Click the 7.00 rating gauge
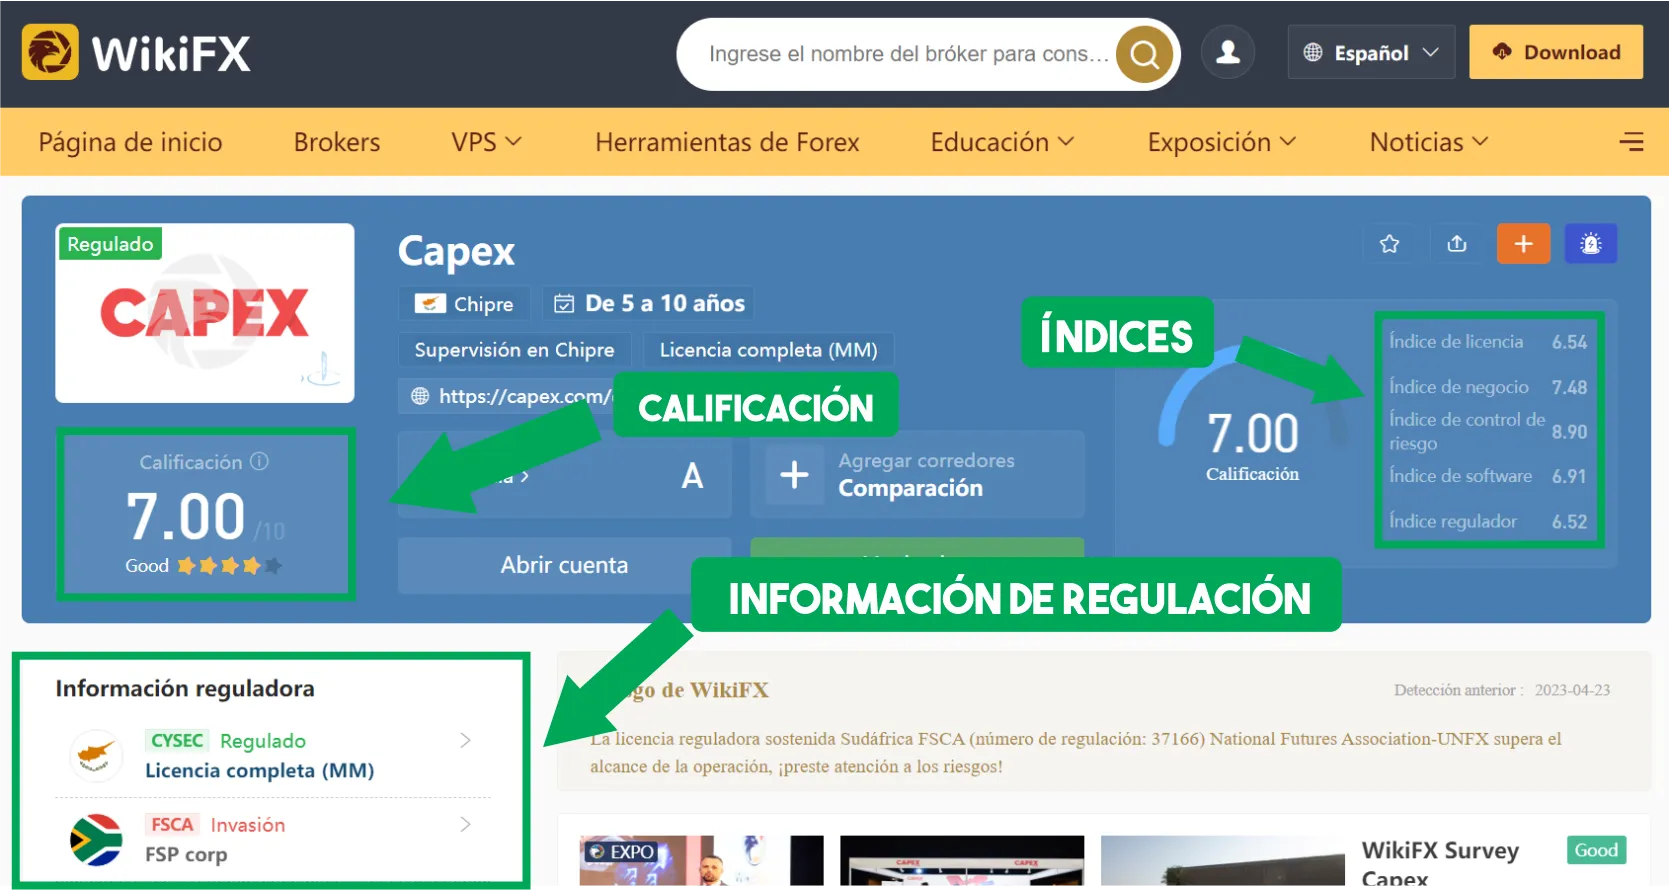 tap(1252, 417)
